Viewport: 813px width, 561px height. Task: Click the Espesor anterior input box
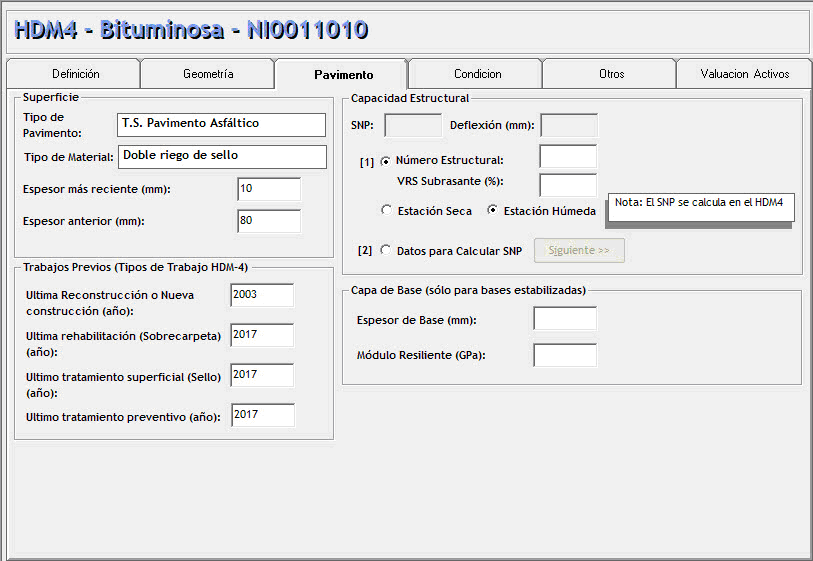pos(268,221)
